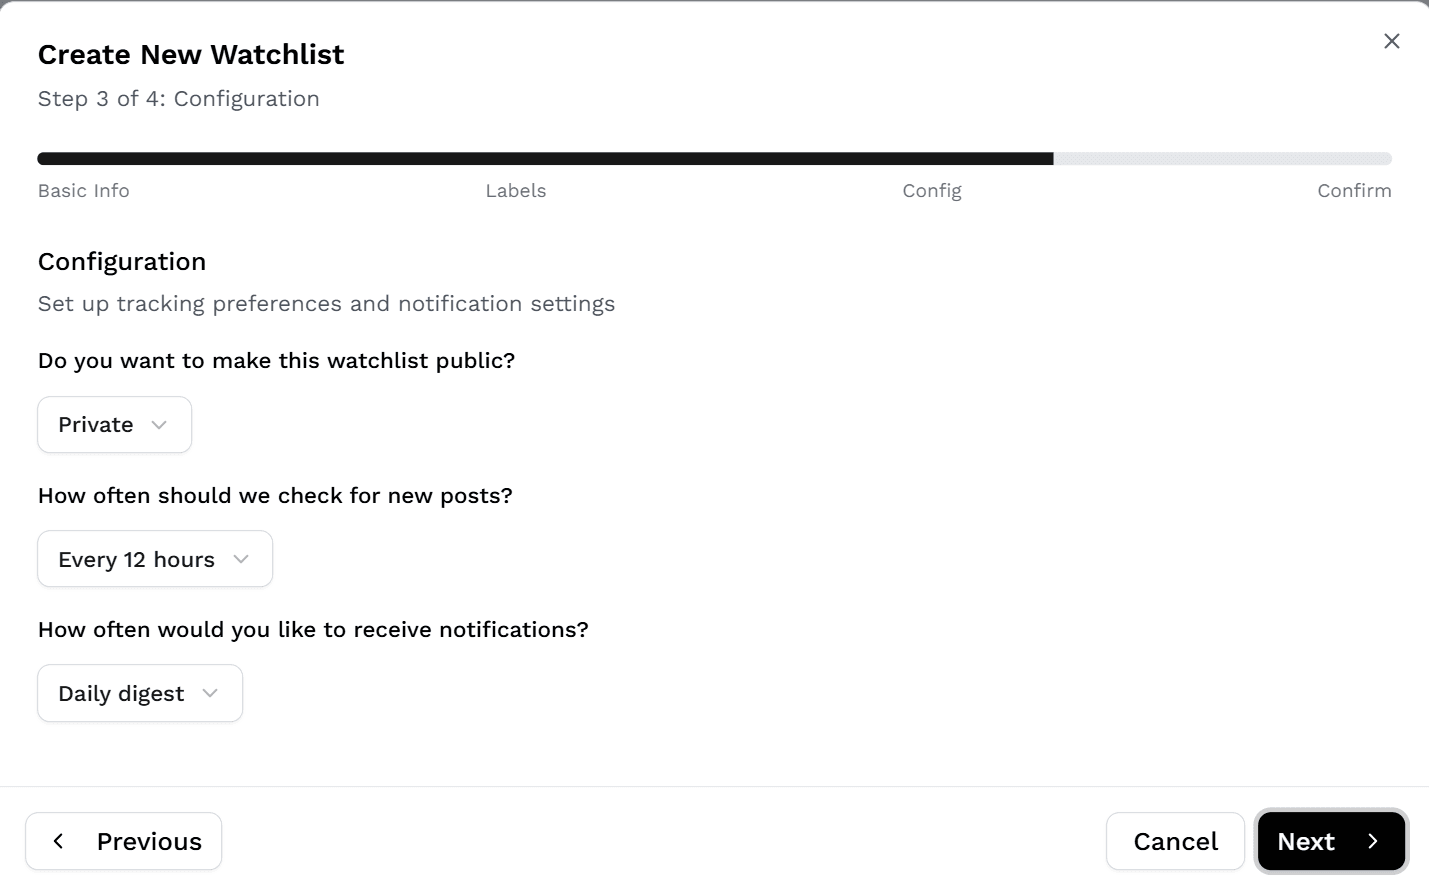Click the X icon to dismiss the dialog
Viewport: 1429px width, 893px height.
click(1391, 41)
